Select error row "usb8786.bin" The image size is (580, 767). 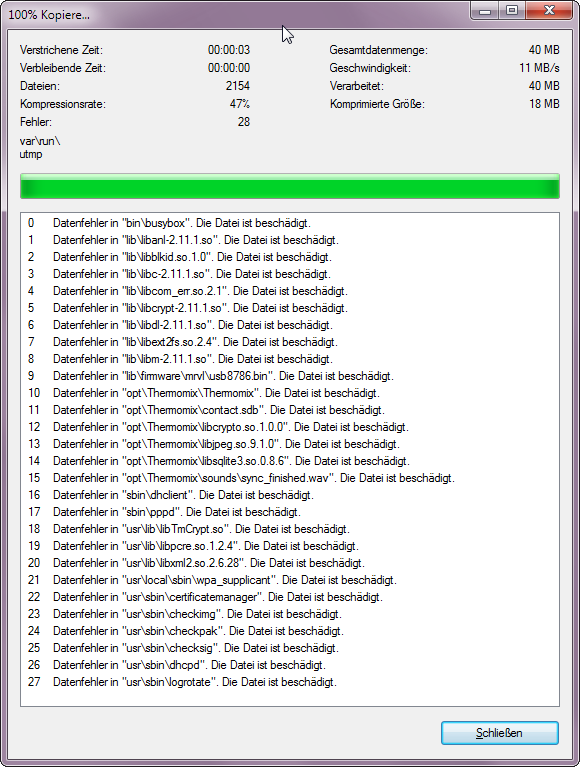pos(290,376)
